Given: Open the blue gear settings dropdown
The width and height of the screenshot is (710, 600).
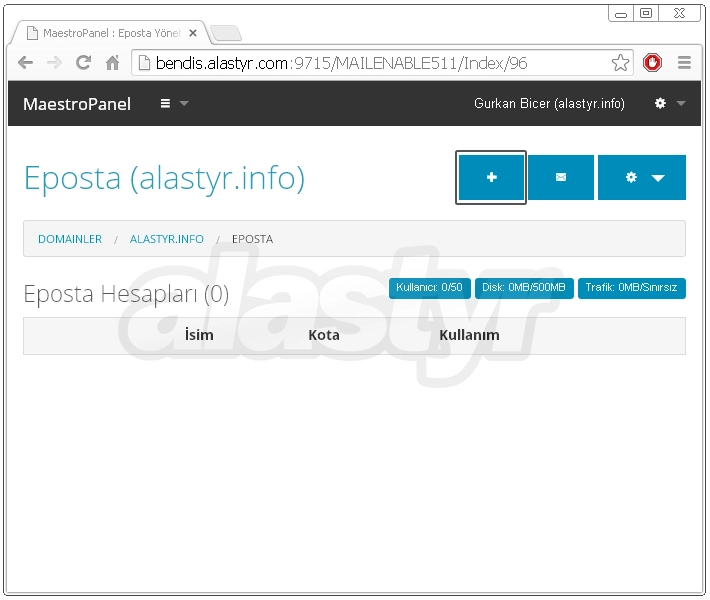Looking at the screenshot, I should pos(642,177).
